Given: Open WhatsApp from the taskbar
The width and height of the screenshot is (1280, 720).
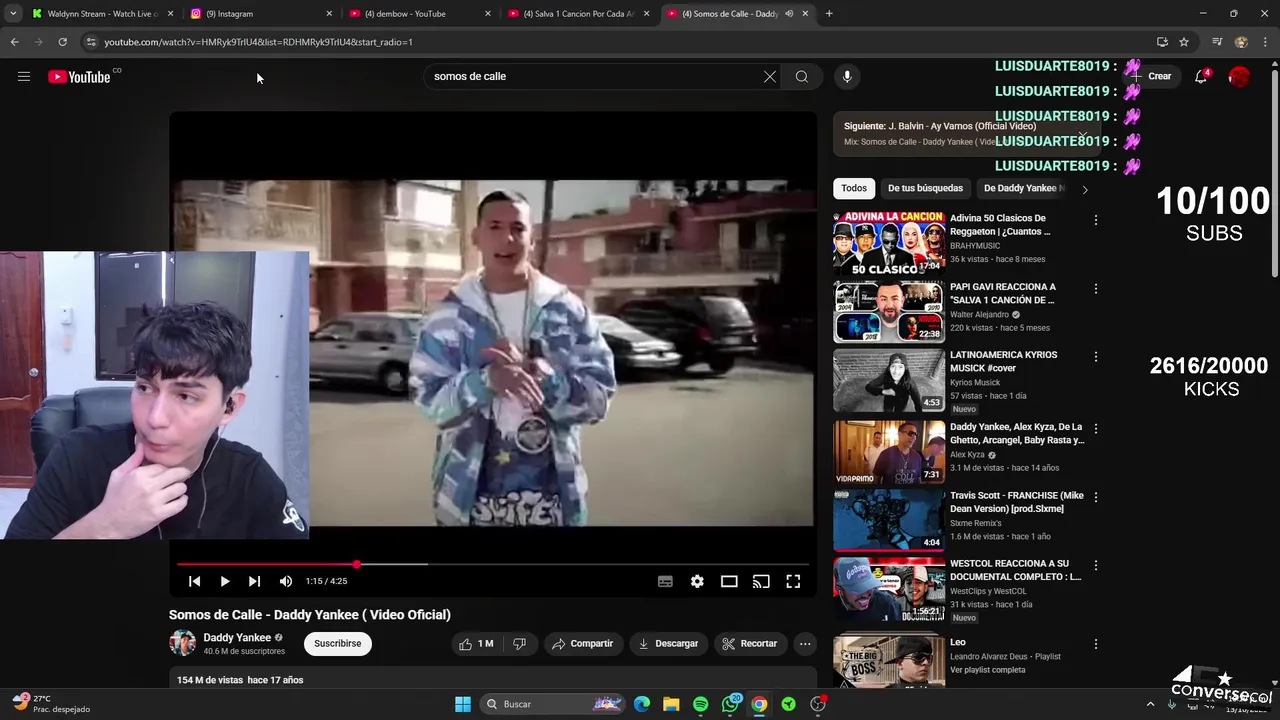Looking at the screenshot, I should pyautogui.click(x=730, y=704).
